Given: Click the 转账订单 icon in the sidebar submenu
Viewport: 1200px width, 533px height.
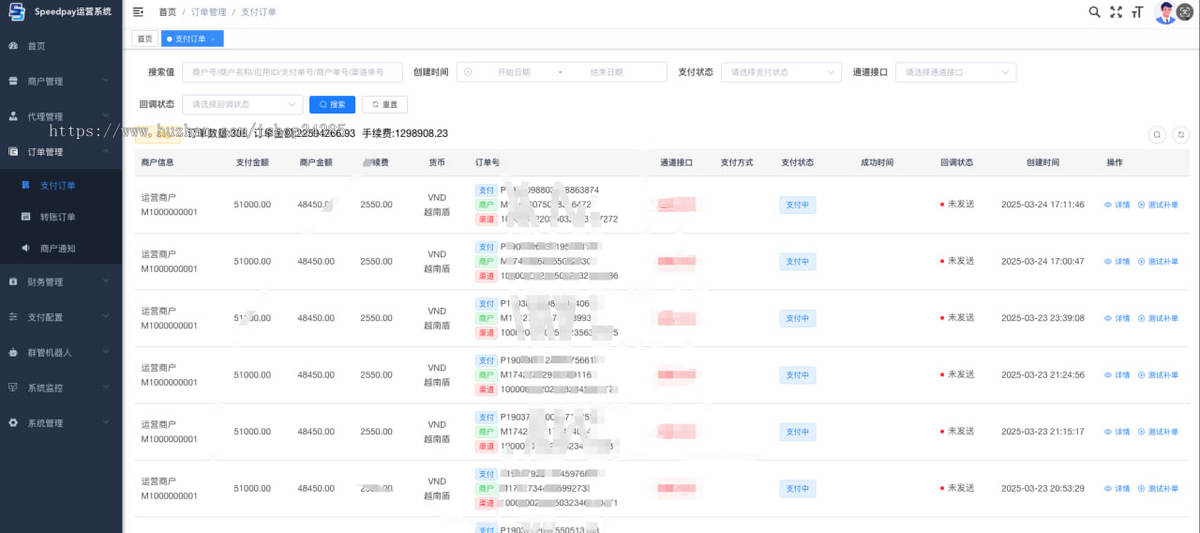Looking at the screenshot, I should coord(26,216).
